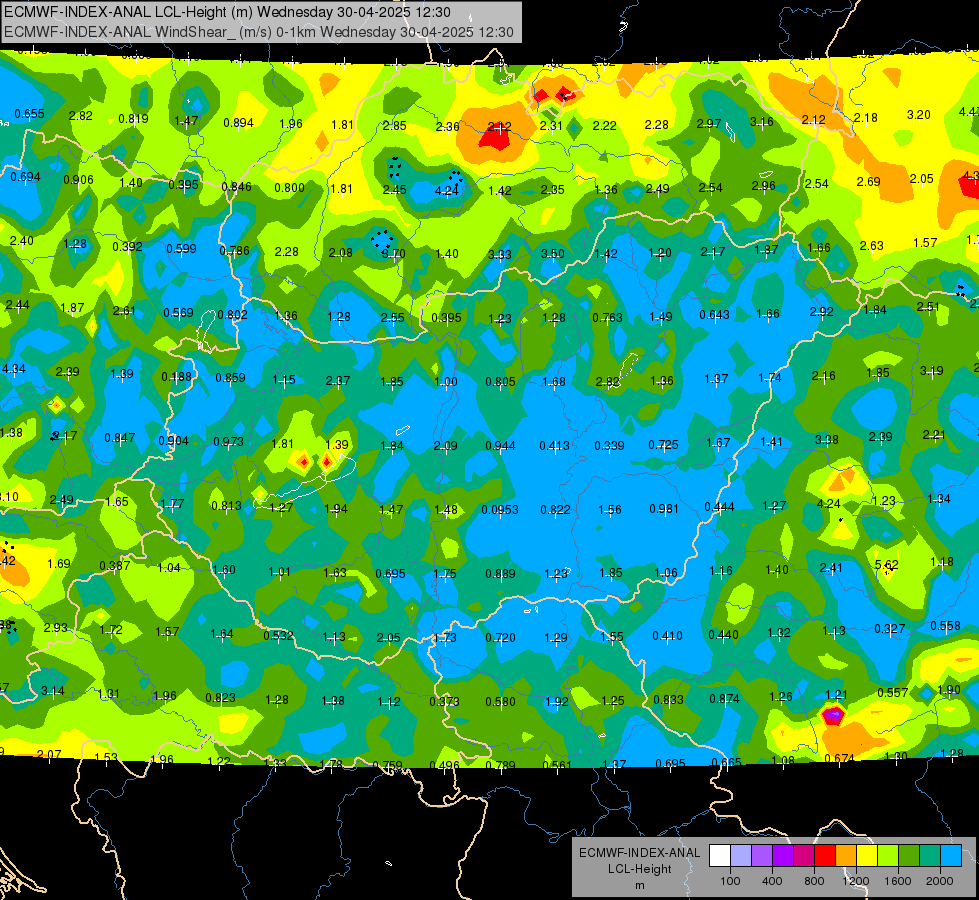Click the wind shear value 0.802
Screen dimensions: 979x900
232,315
